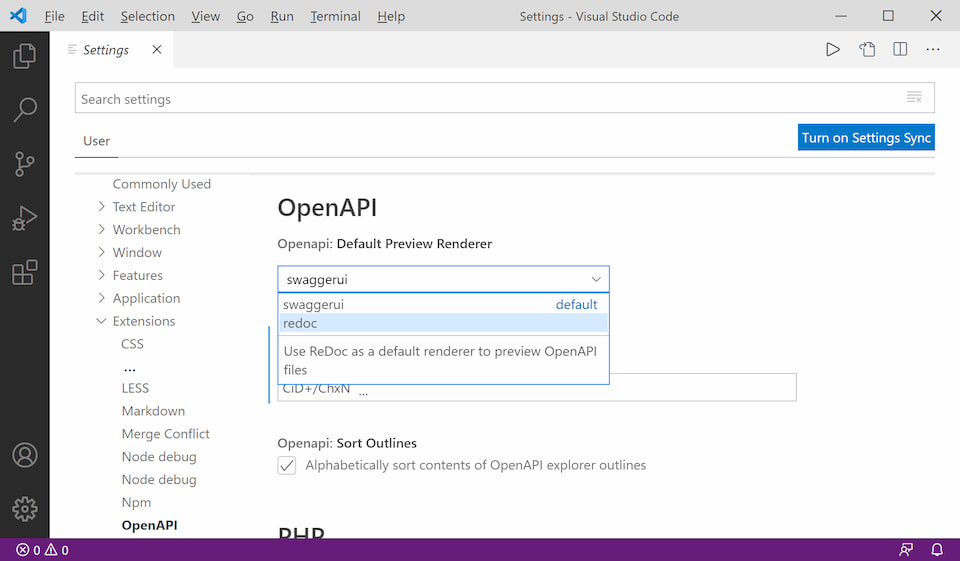Select the redoc option
This screenshot has height=561, width=960.
pos(443,323)
